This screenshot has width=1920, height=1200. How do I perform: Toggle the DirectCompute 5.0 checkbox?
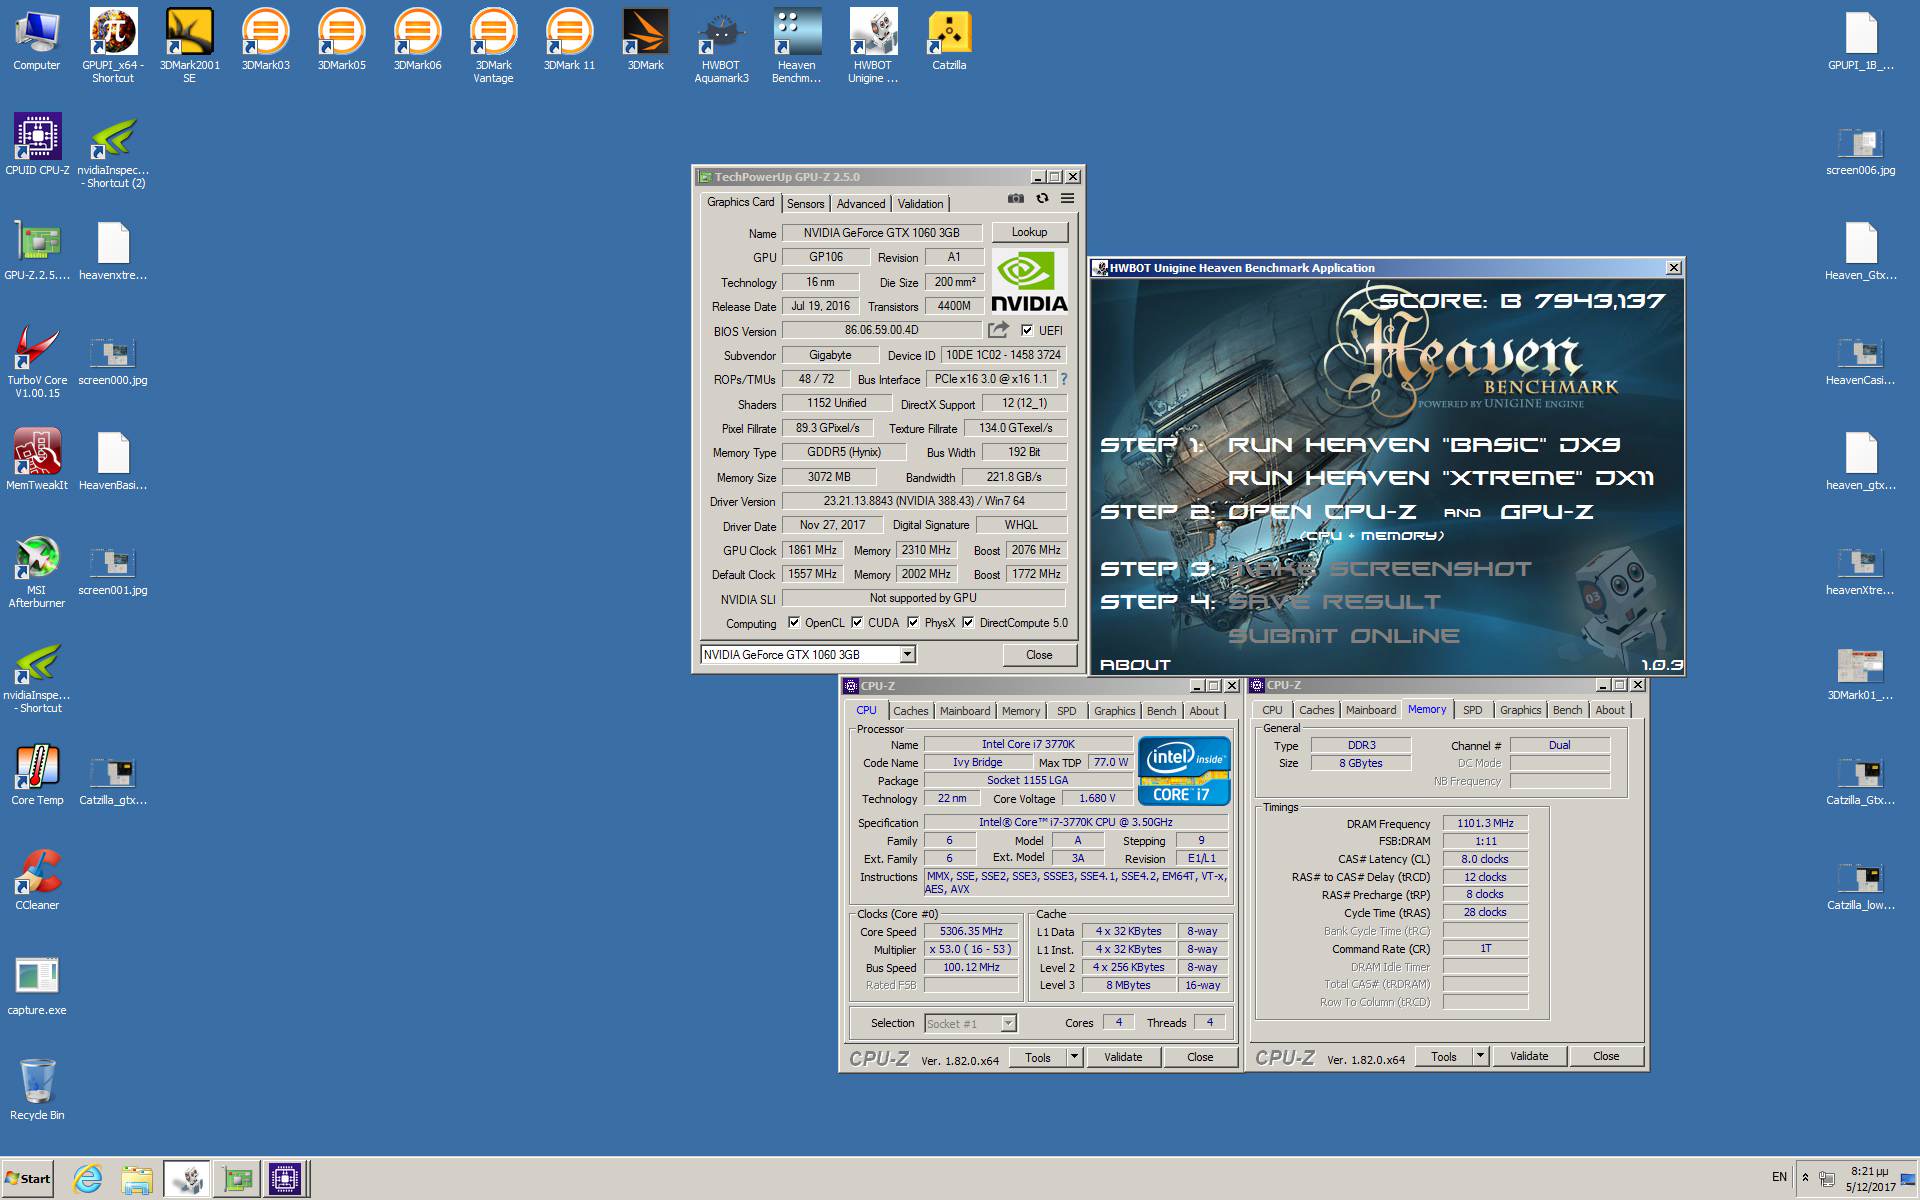tap(968, 622)
